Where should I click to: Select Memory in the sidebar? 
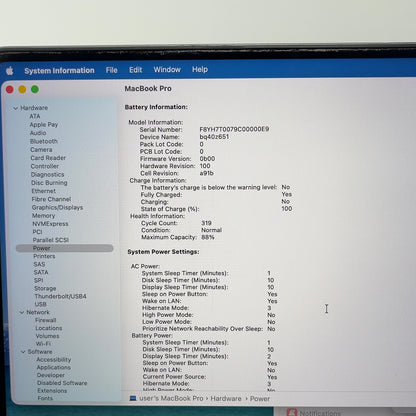(43, 216)
